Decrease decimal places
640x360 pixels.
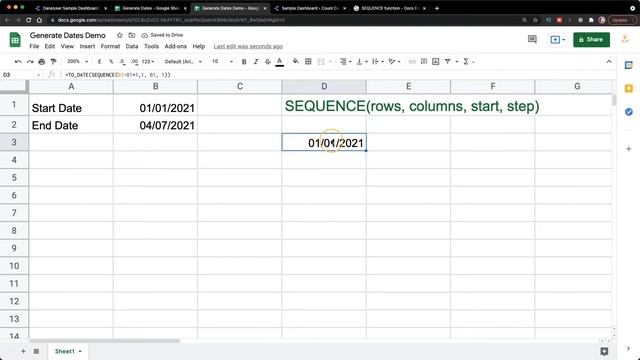(122, 62)
